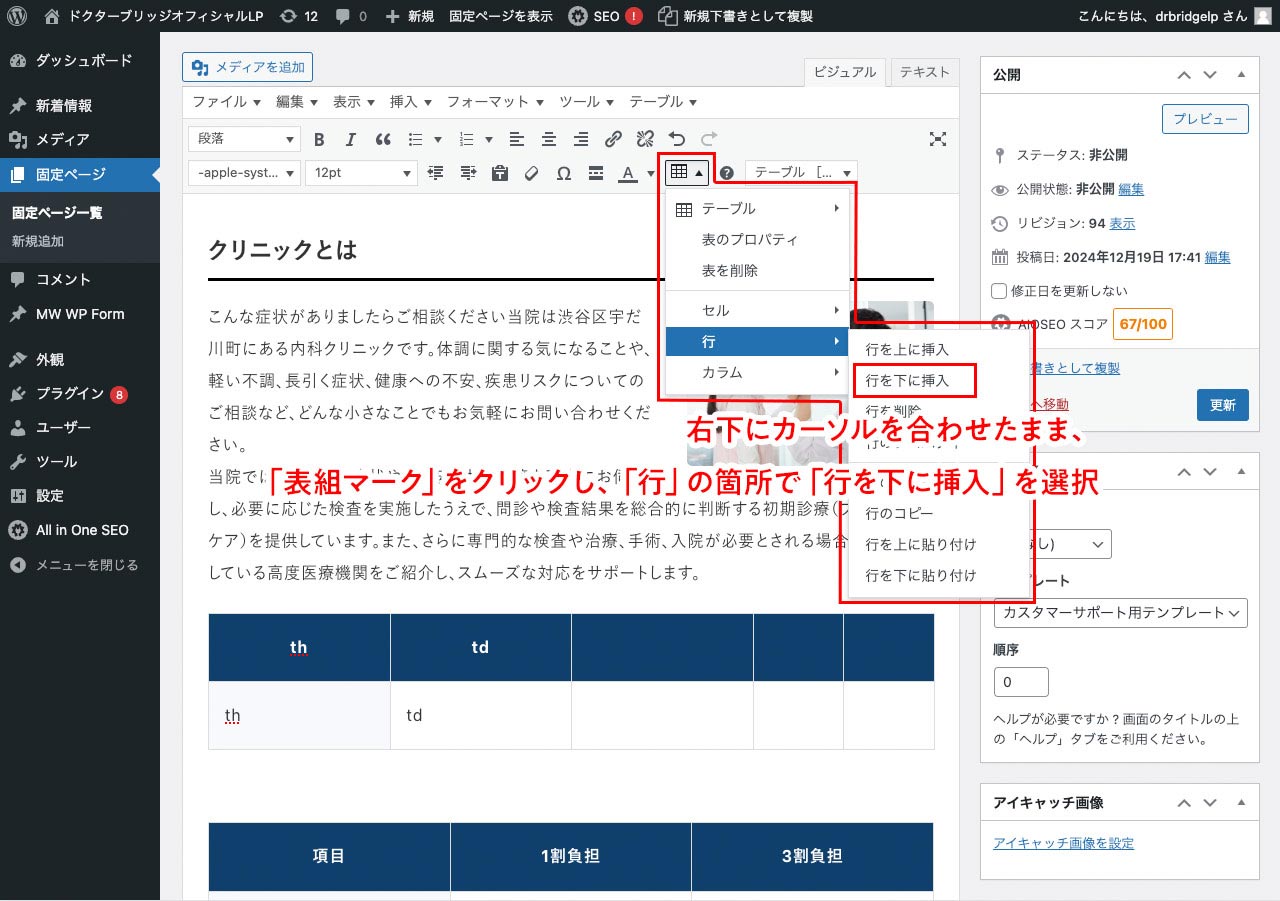1280x901 pixels.
Task: Open the -apple-system font family dropdown
Action: (244, 173)
